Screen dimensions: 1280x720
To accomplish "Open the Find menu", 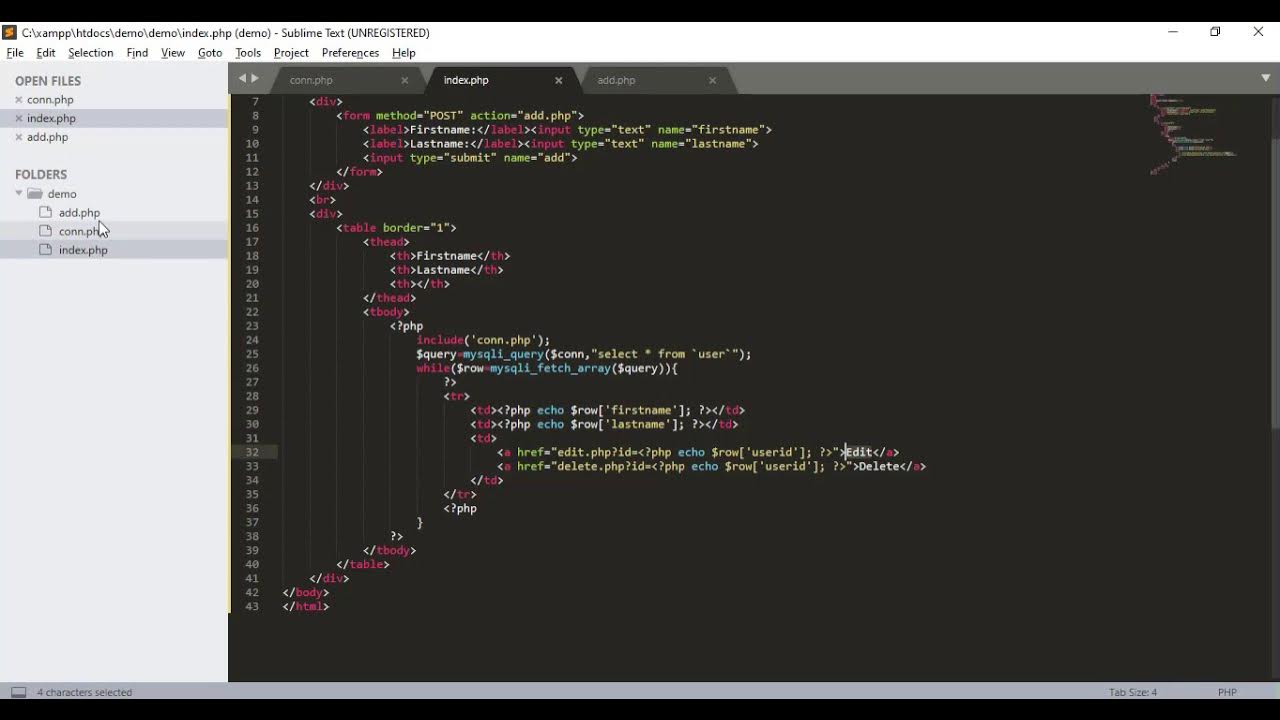I will coord(137,53).
